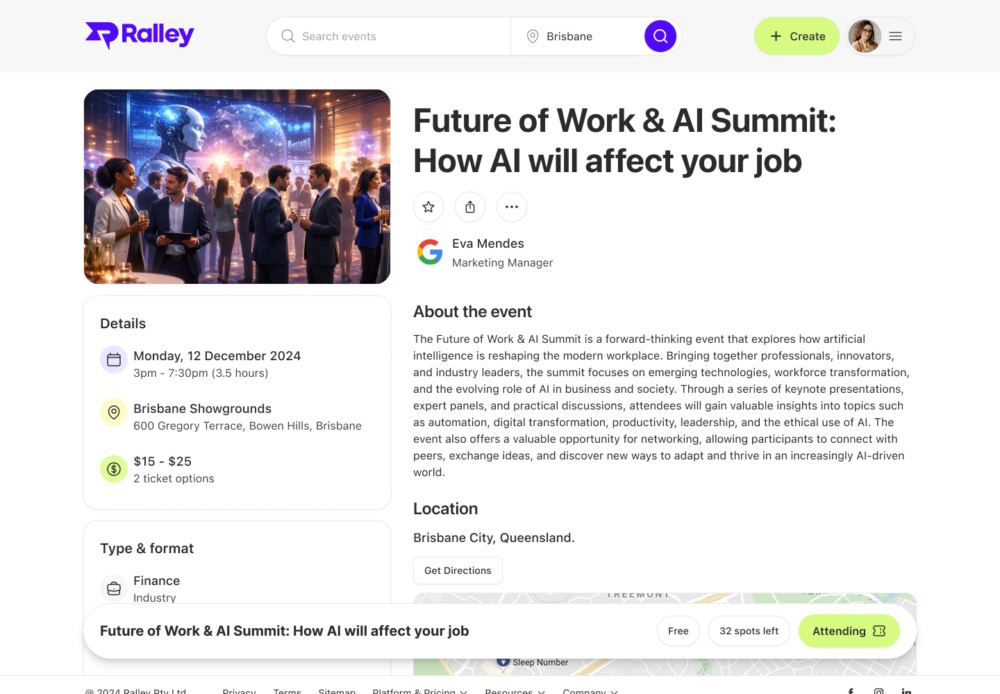Expand the Platform & Pricing footer menu

[x=417, y=691]
